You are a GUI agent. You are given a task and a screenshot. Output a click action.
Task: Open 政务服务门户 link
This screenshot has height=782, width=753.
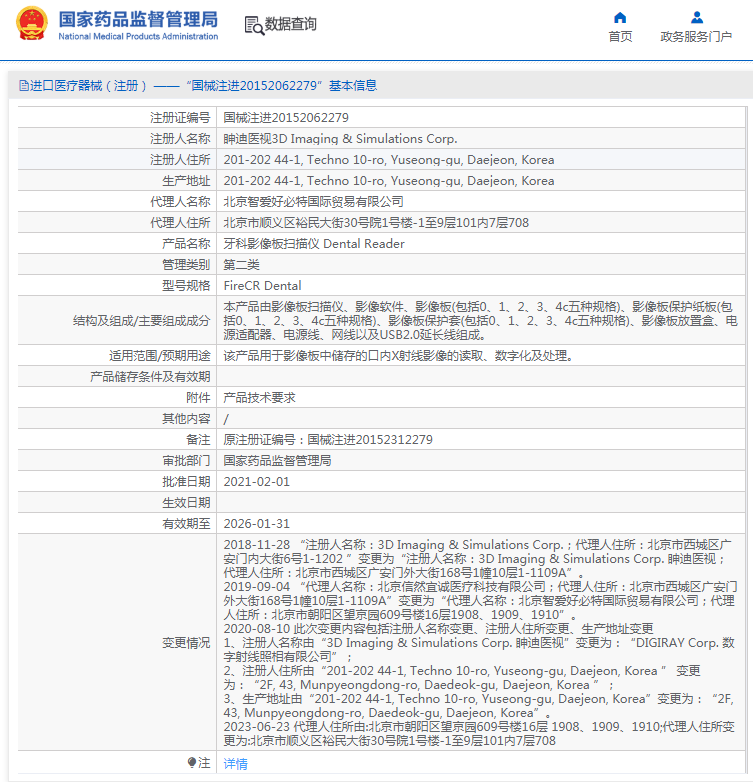click(x=696, y=36)
